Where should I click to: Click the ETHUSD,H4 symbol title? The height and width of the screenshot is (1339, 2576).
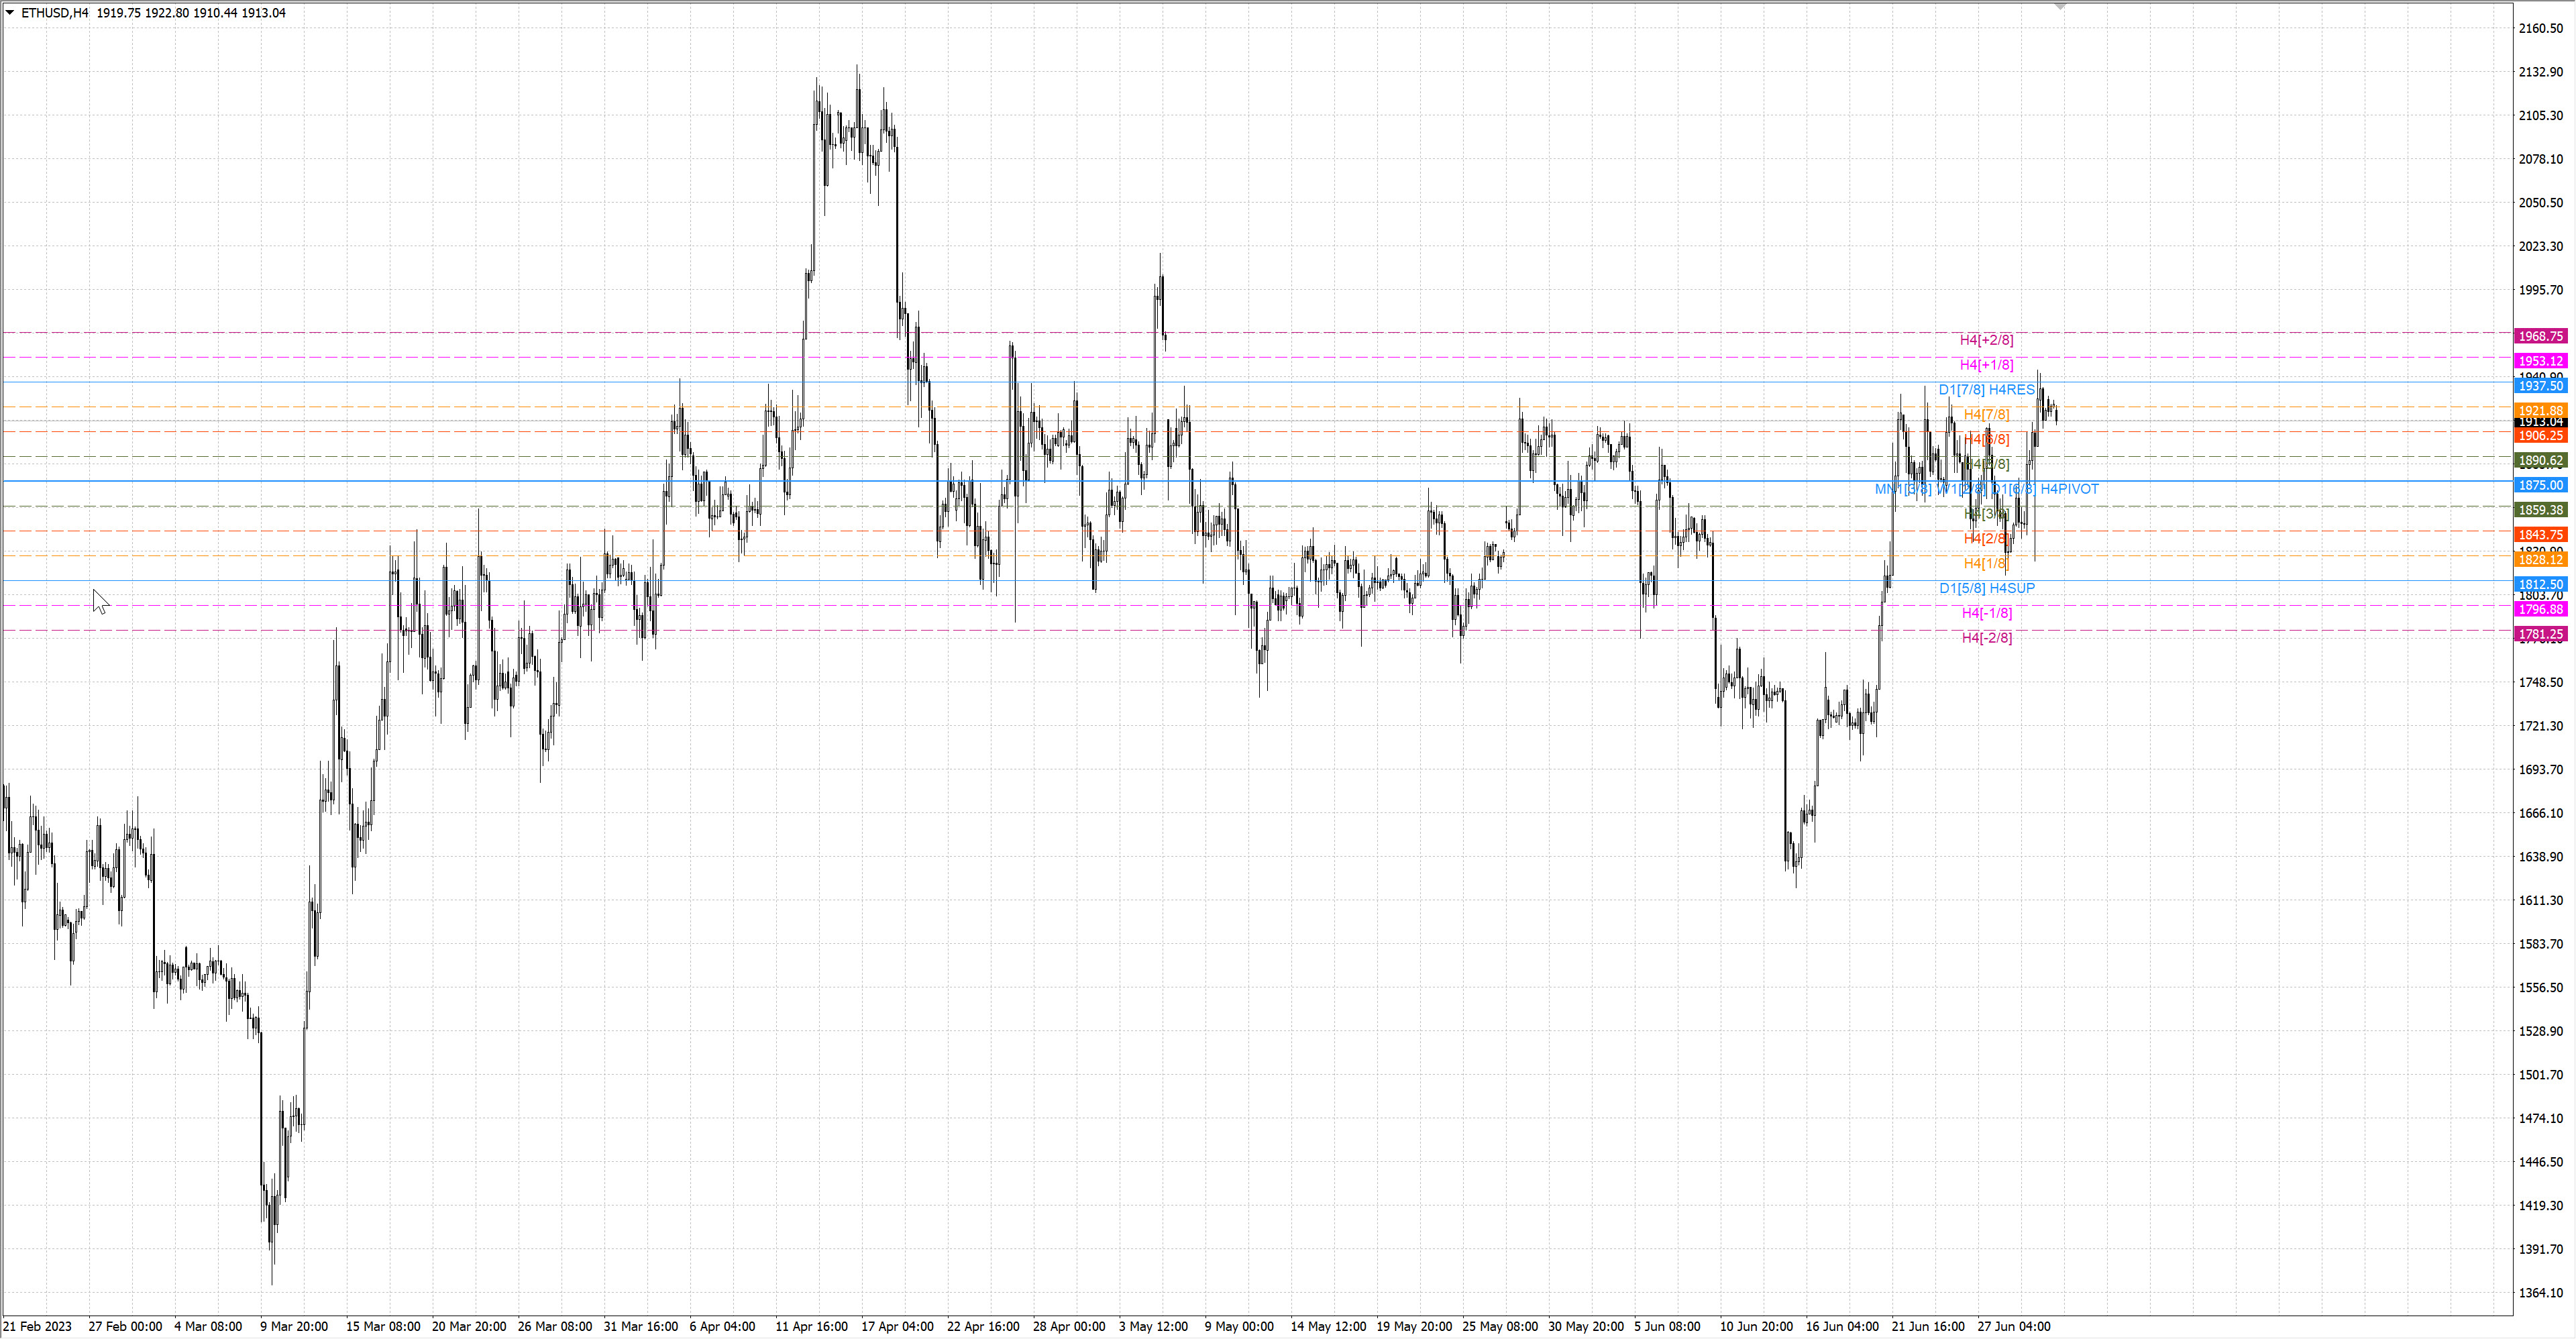pyautogui.click(x=54, y=13)
